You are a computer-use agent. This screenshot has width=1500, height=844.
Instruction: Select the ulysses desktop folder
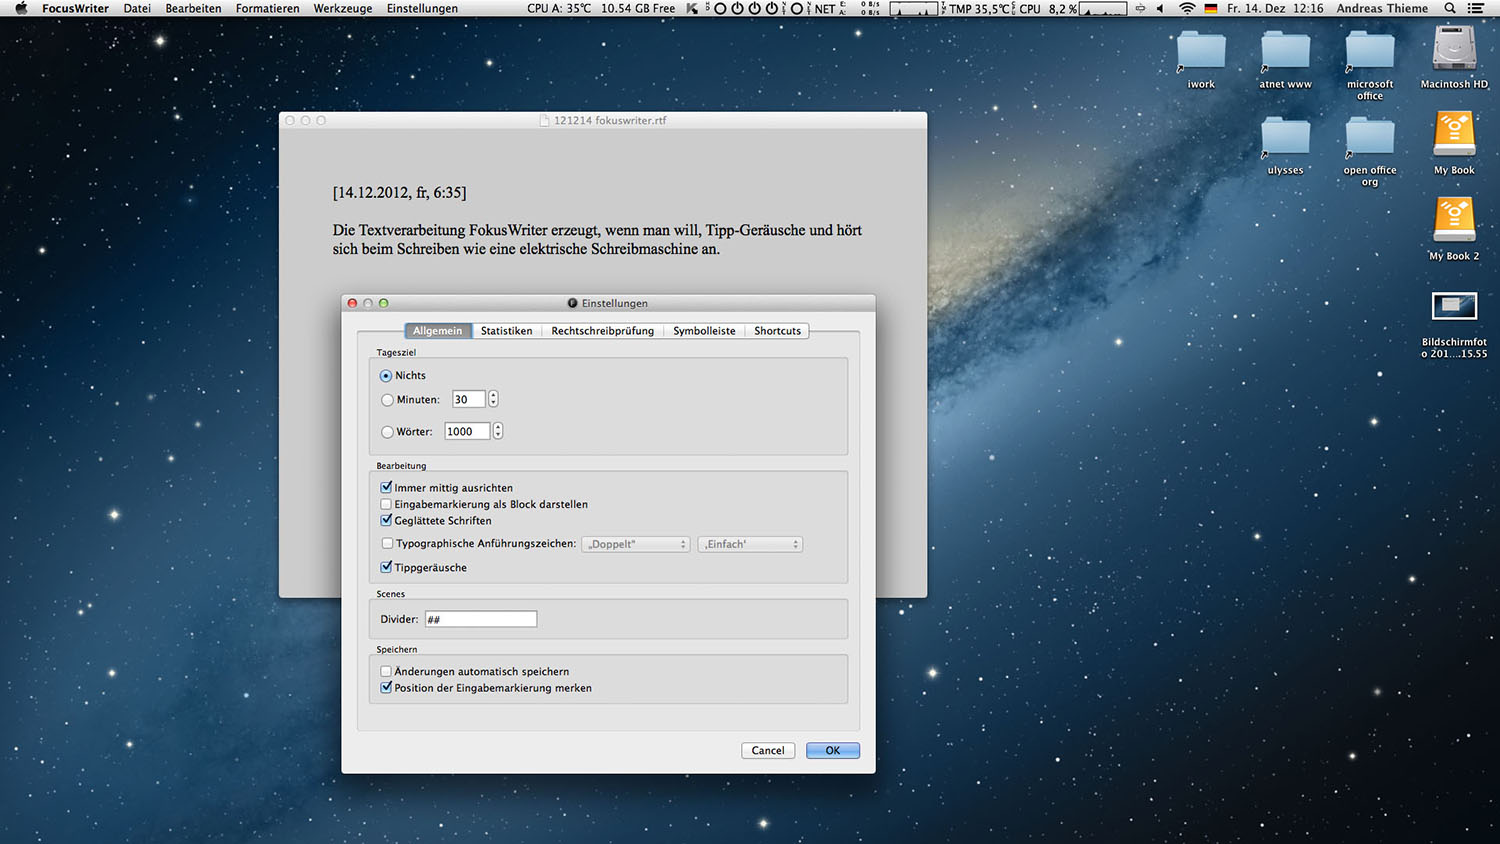[1285, 139]
